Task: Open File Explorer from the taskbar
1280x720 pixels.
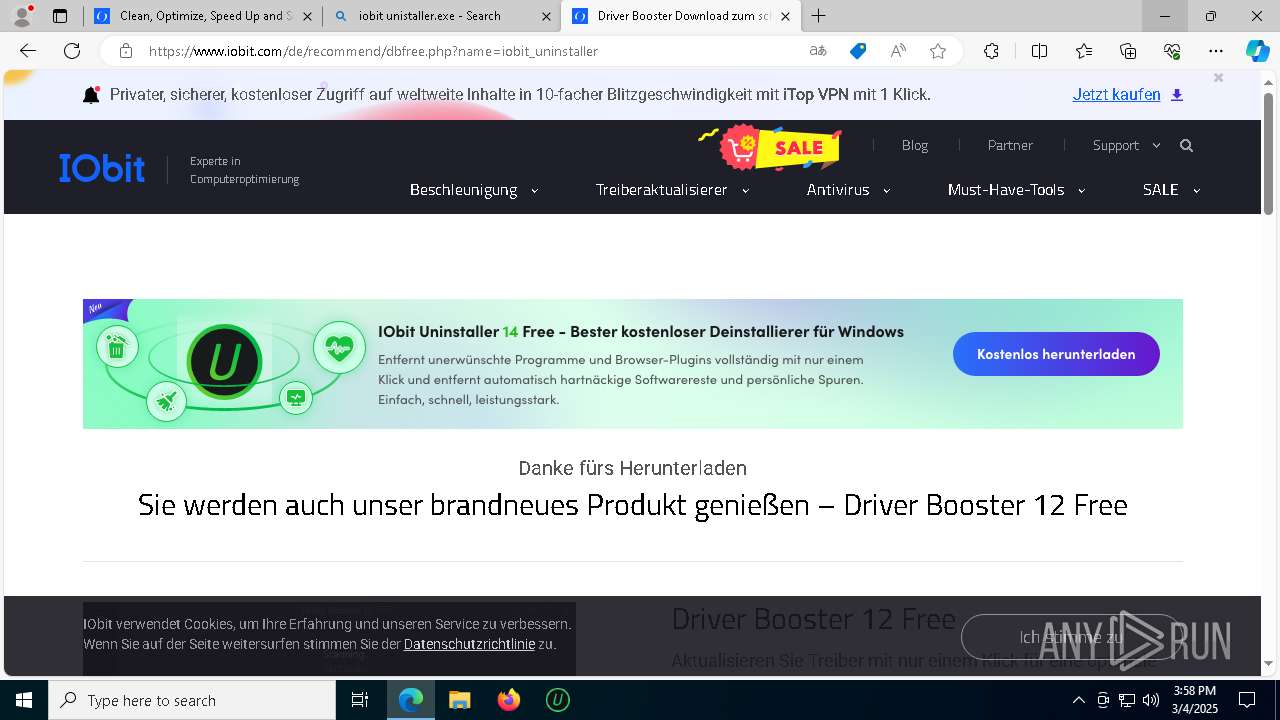Action: 460,700
